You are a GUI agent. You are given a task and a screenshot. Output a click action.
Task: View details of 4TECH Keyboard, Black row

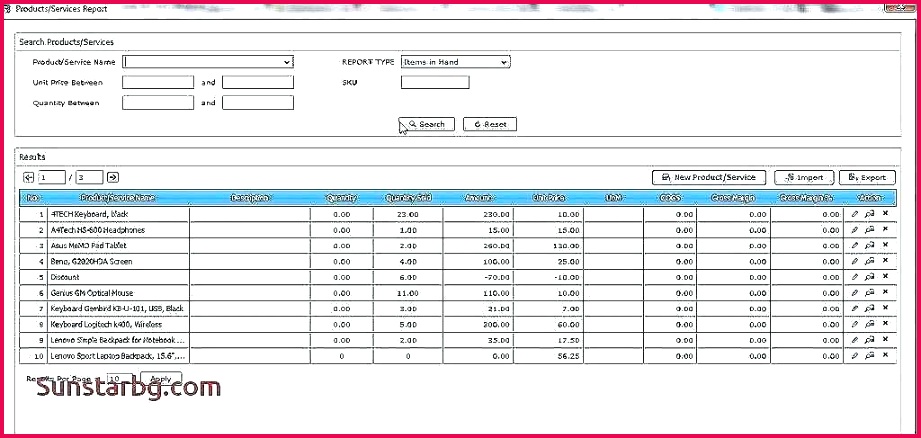[870, 214]
